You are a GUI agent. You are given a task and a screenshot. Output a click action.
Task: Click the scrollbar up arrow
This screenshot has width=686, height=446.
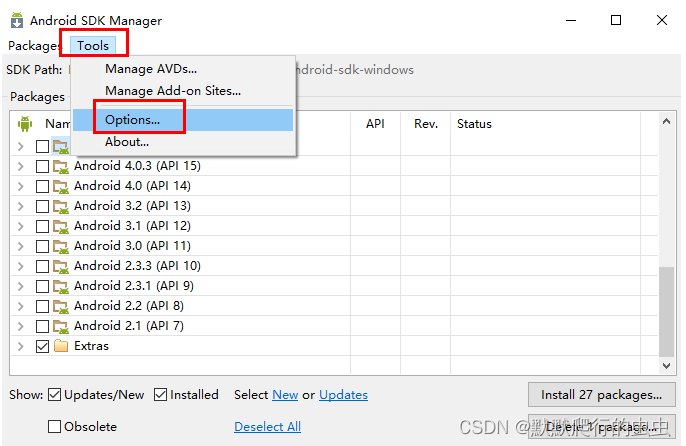[x=666, y=121]
